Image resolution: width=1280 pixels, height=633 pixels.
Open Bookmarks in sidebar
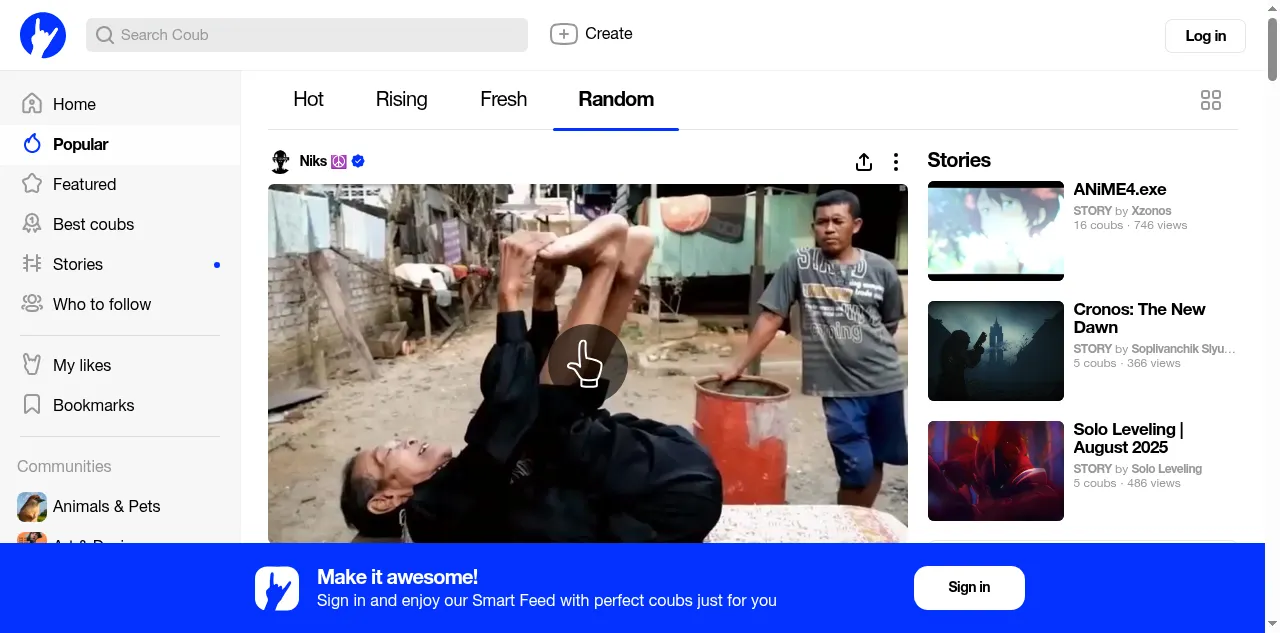pyautogui.click(x=93, y=405)
